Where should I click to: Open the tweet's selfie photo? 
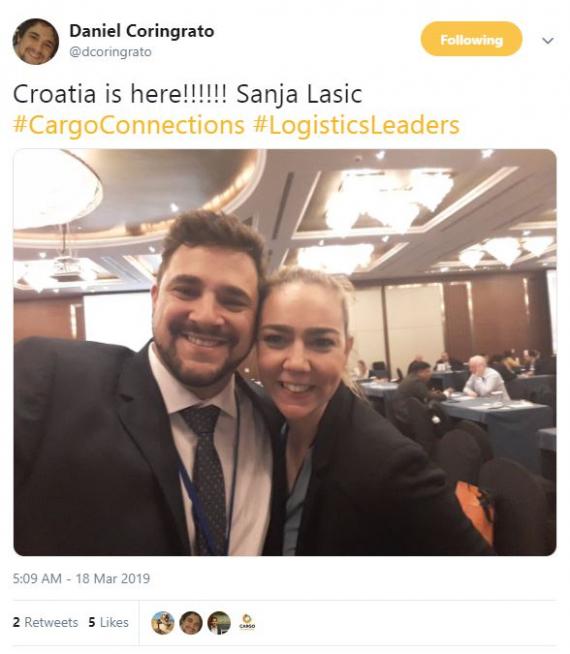(285, 352)
